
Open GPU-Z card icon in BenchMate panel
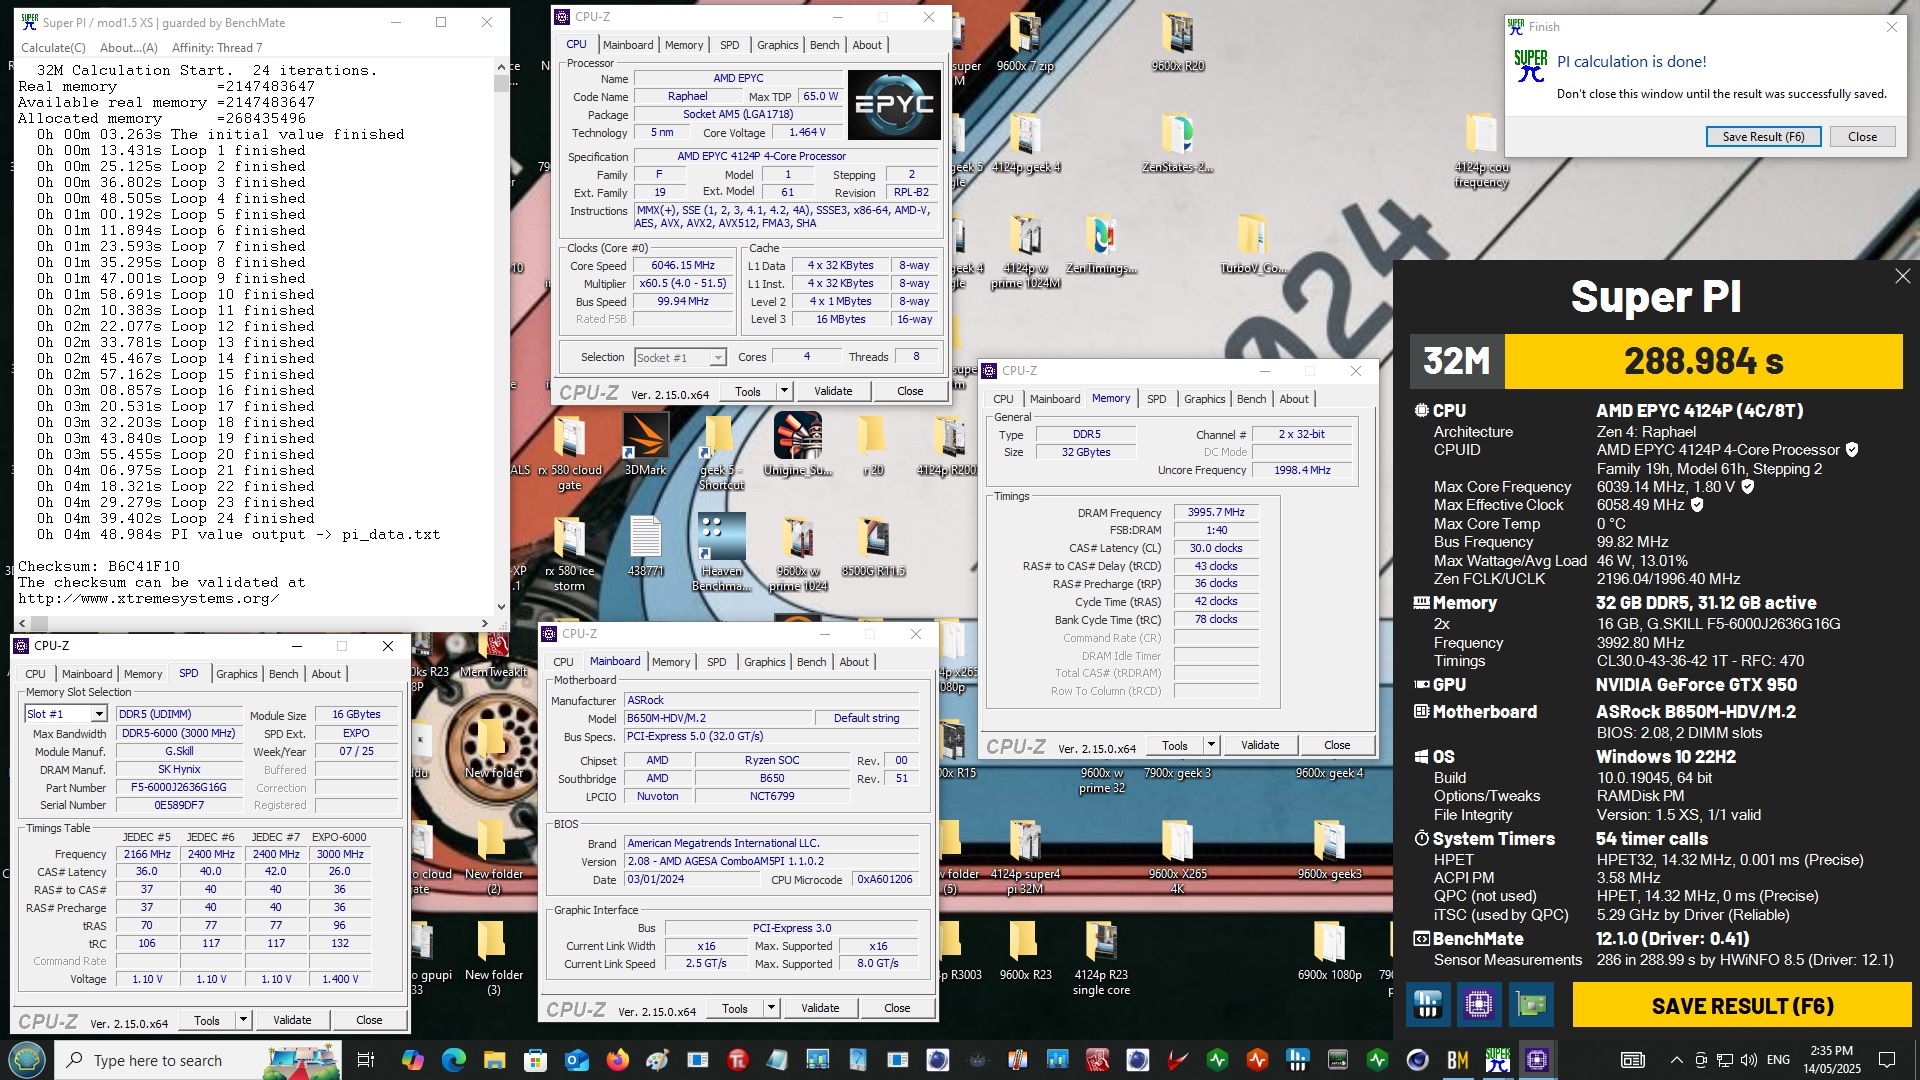pyautogui.click(x=1531, y=1004)
